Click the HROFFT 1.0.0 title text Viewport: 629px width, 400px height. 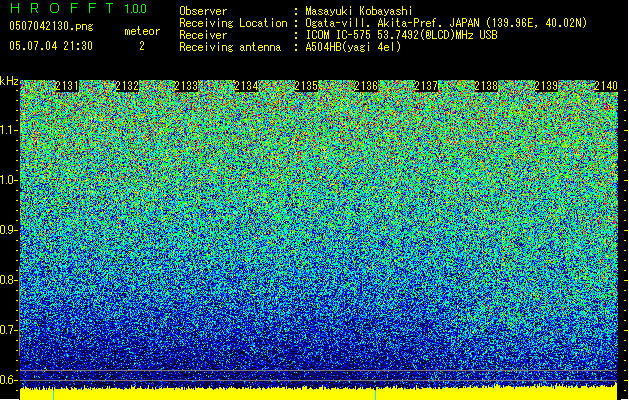[78, 8]
